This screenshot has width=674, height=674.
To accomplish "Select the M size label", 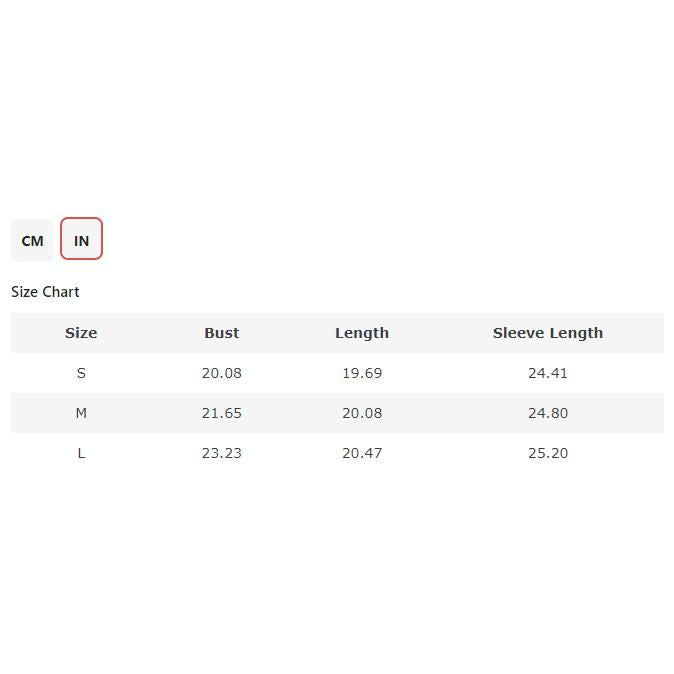I will tap(81, 413).
